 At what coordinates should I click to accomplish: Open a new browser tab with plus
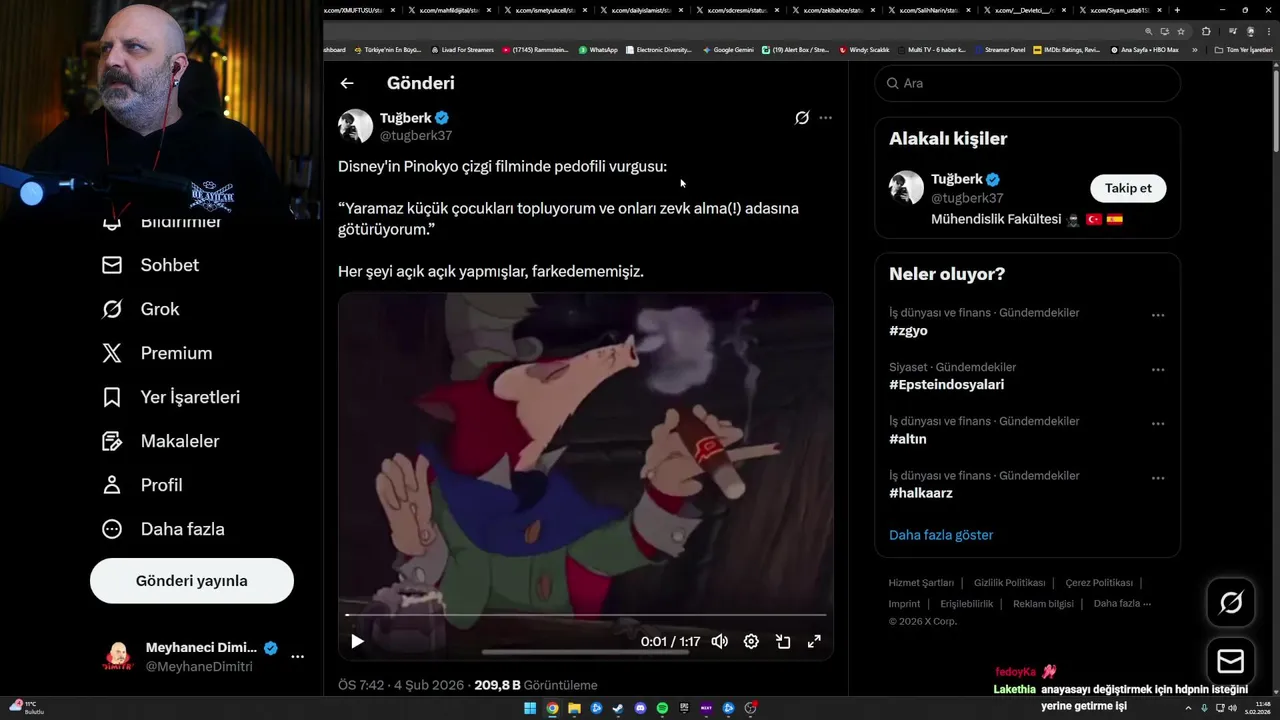[x=1177, y=10]
